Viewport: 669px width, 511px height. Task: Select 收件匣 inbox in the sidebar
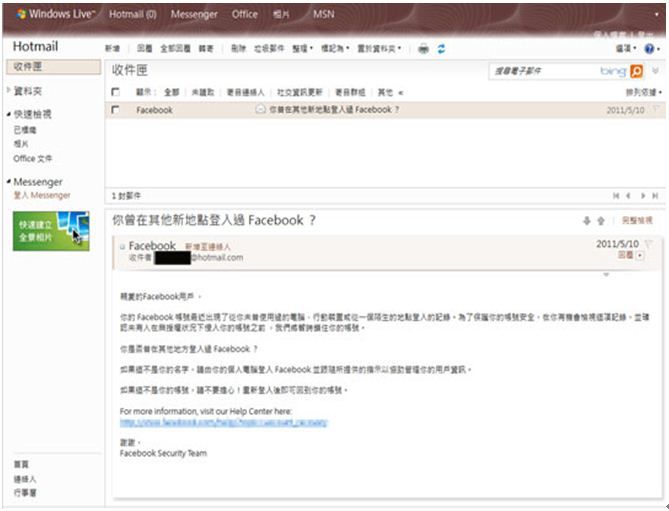click(53, 67)
